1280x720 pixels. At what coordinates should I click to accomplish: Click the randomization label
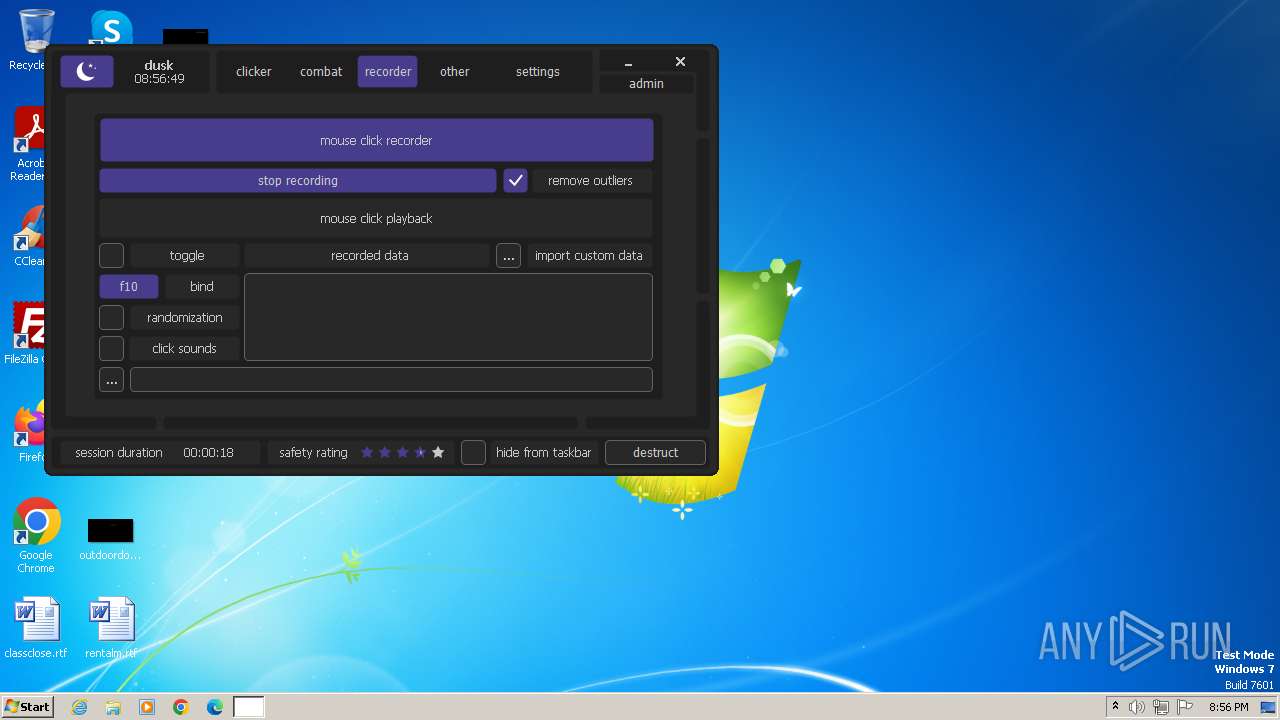(185, 318)
